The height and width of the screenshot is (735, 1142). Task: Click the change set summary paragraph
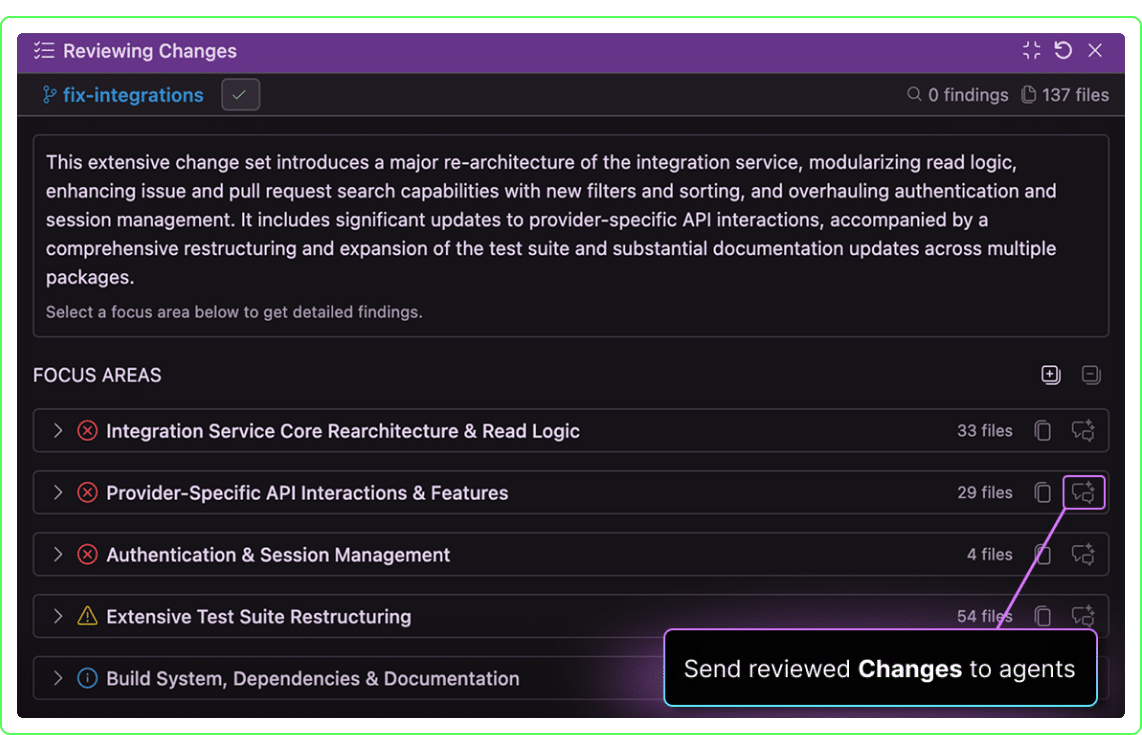click(x=551, y=219)
